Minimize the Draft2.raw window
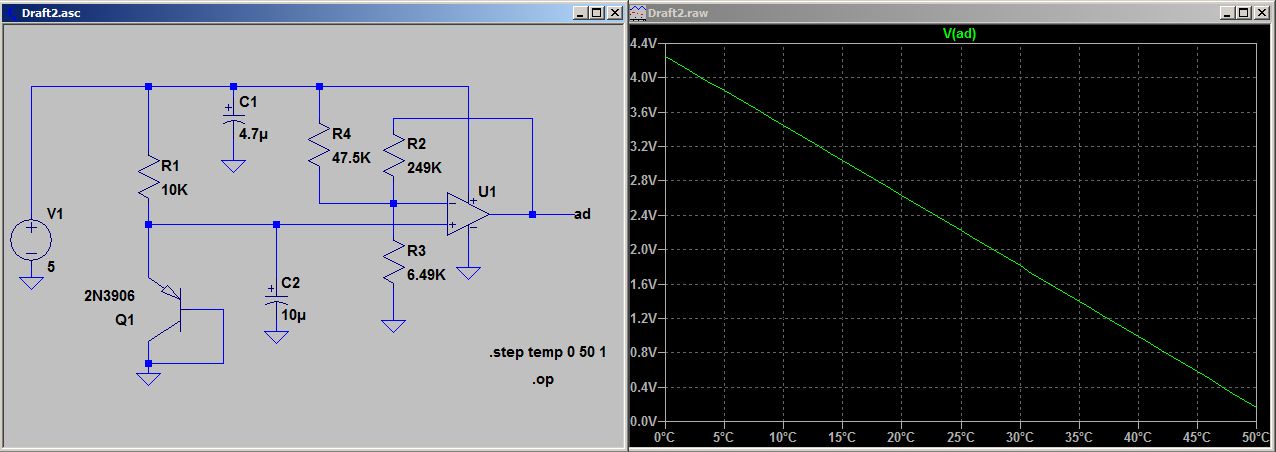Screen dimensions: 1276x452 (x=1230, y=13)
